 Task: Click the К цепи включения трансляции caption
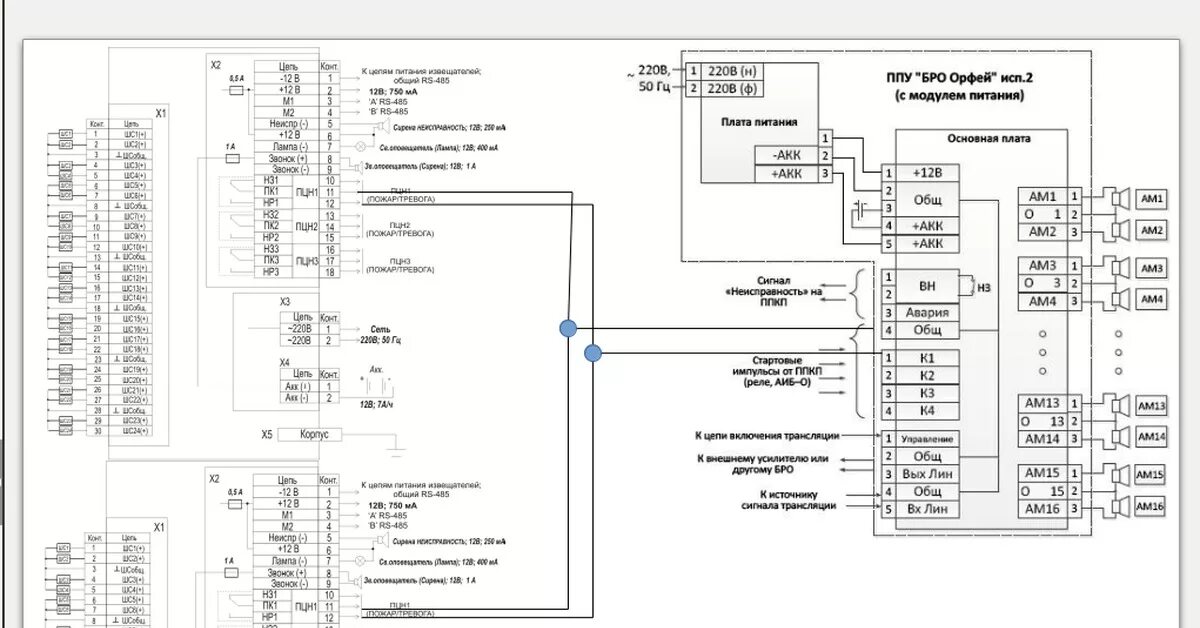[x=767, y=436]
